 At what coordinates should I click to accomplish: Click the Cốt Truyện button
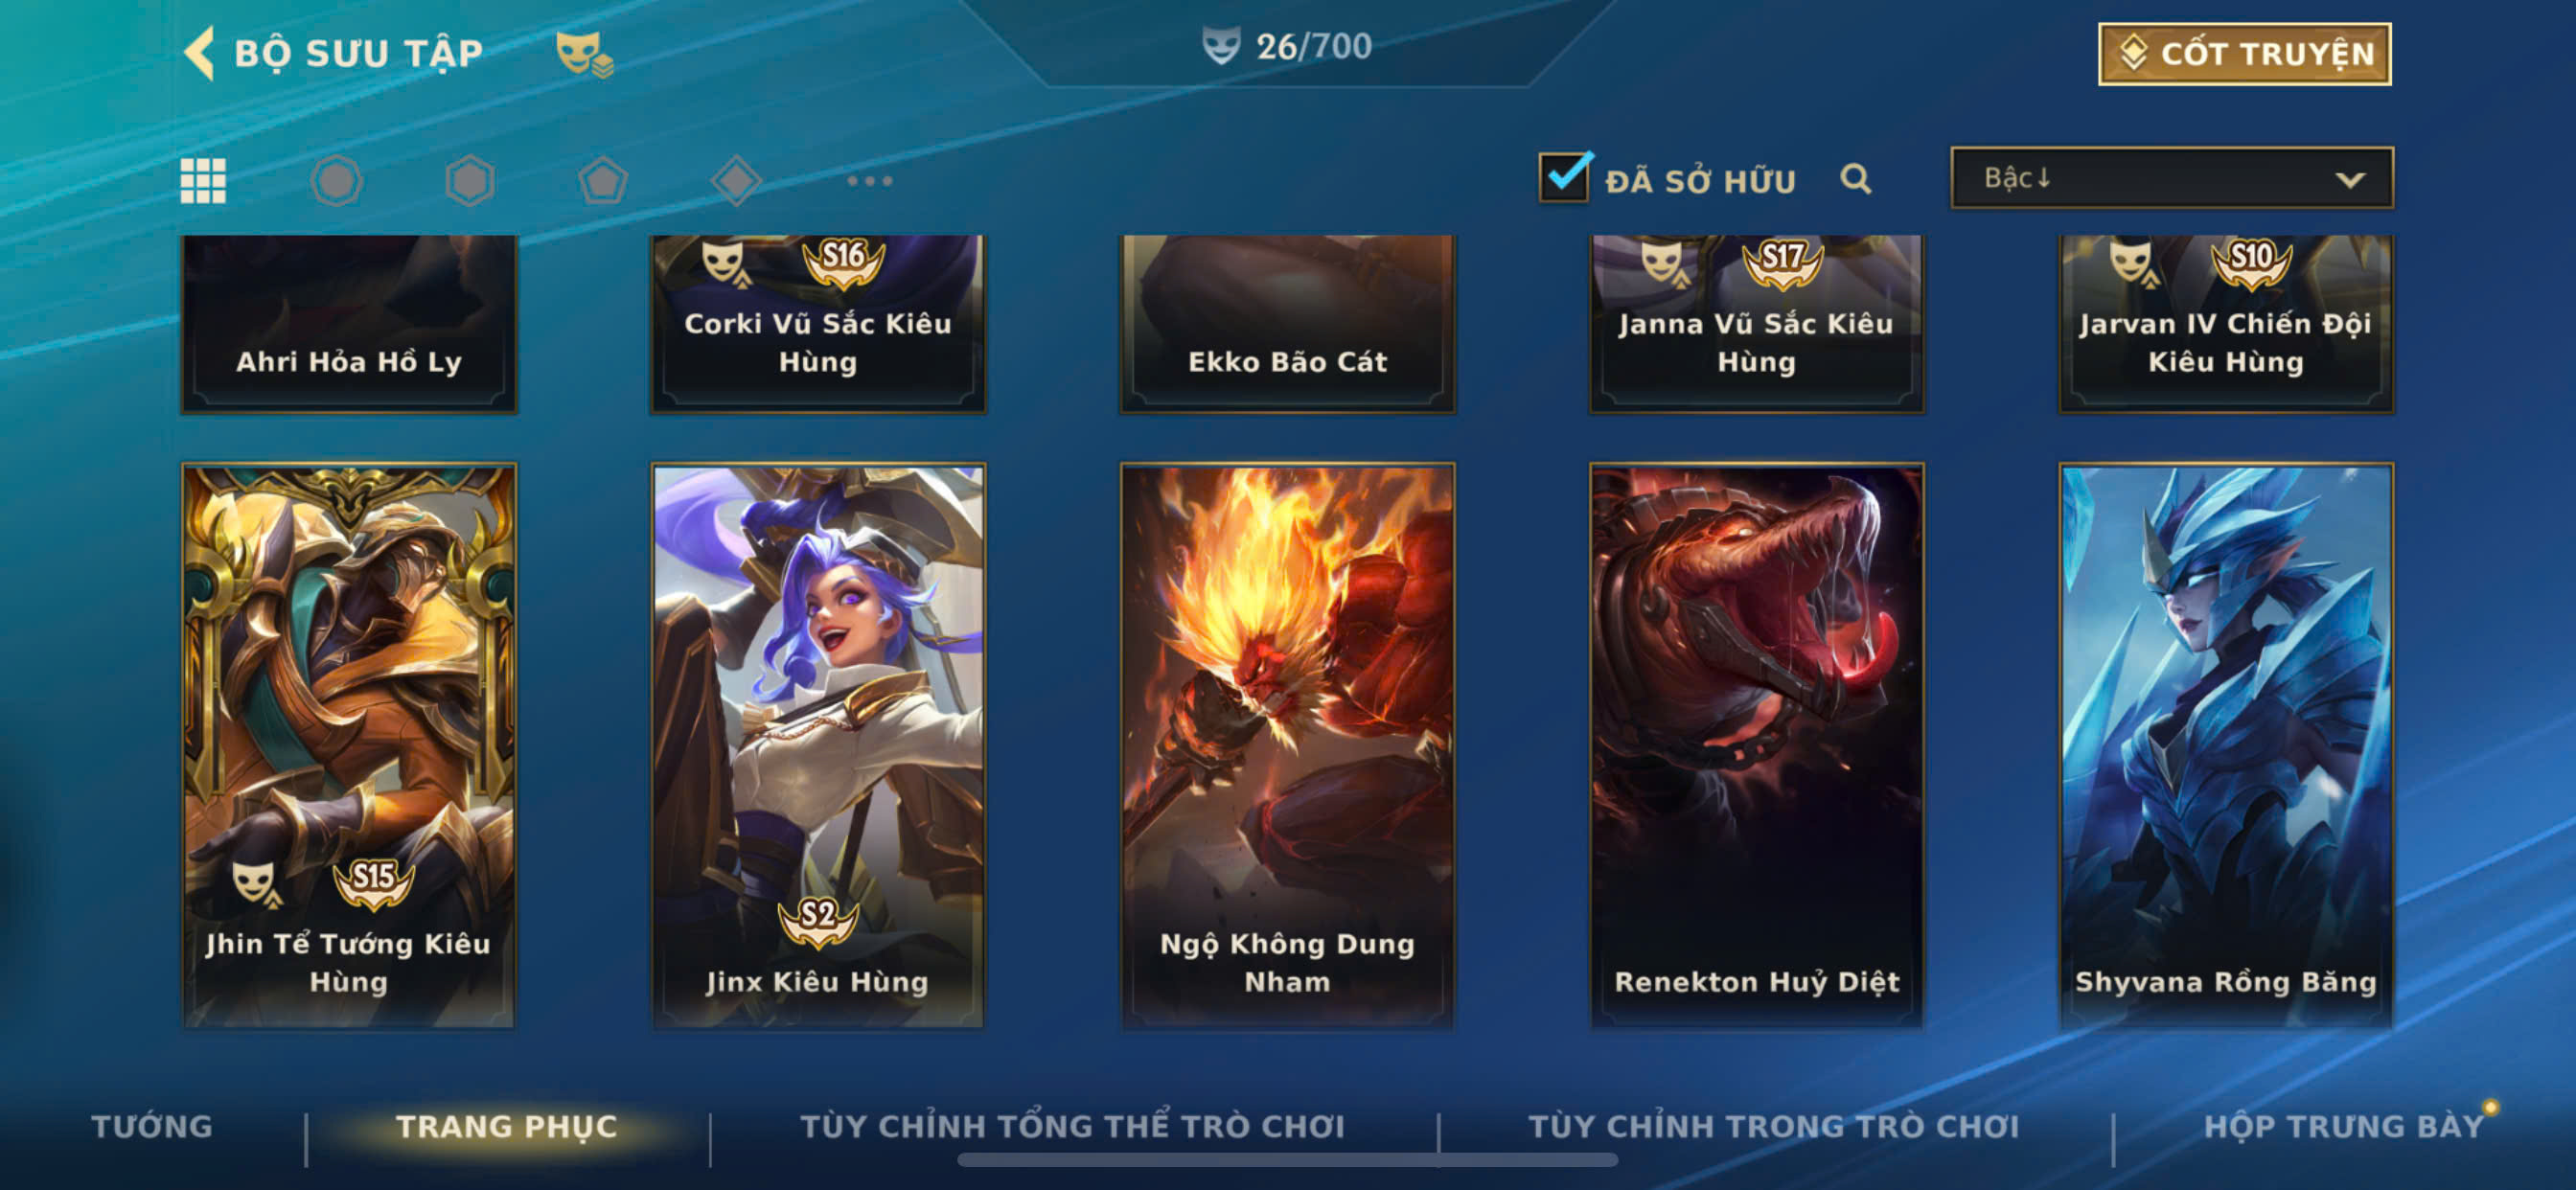point(2244,54)
